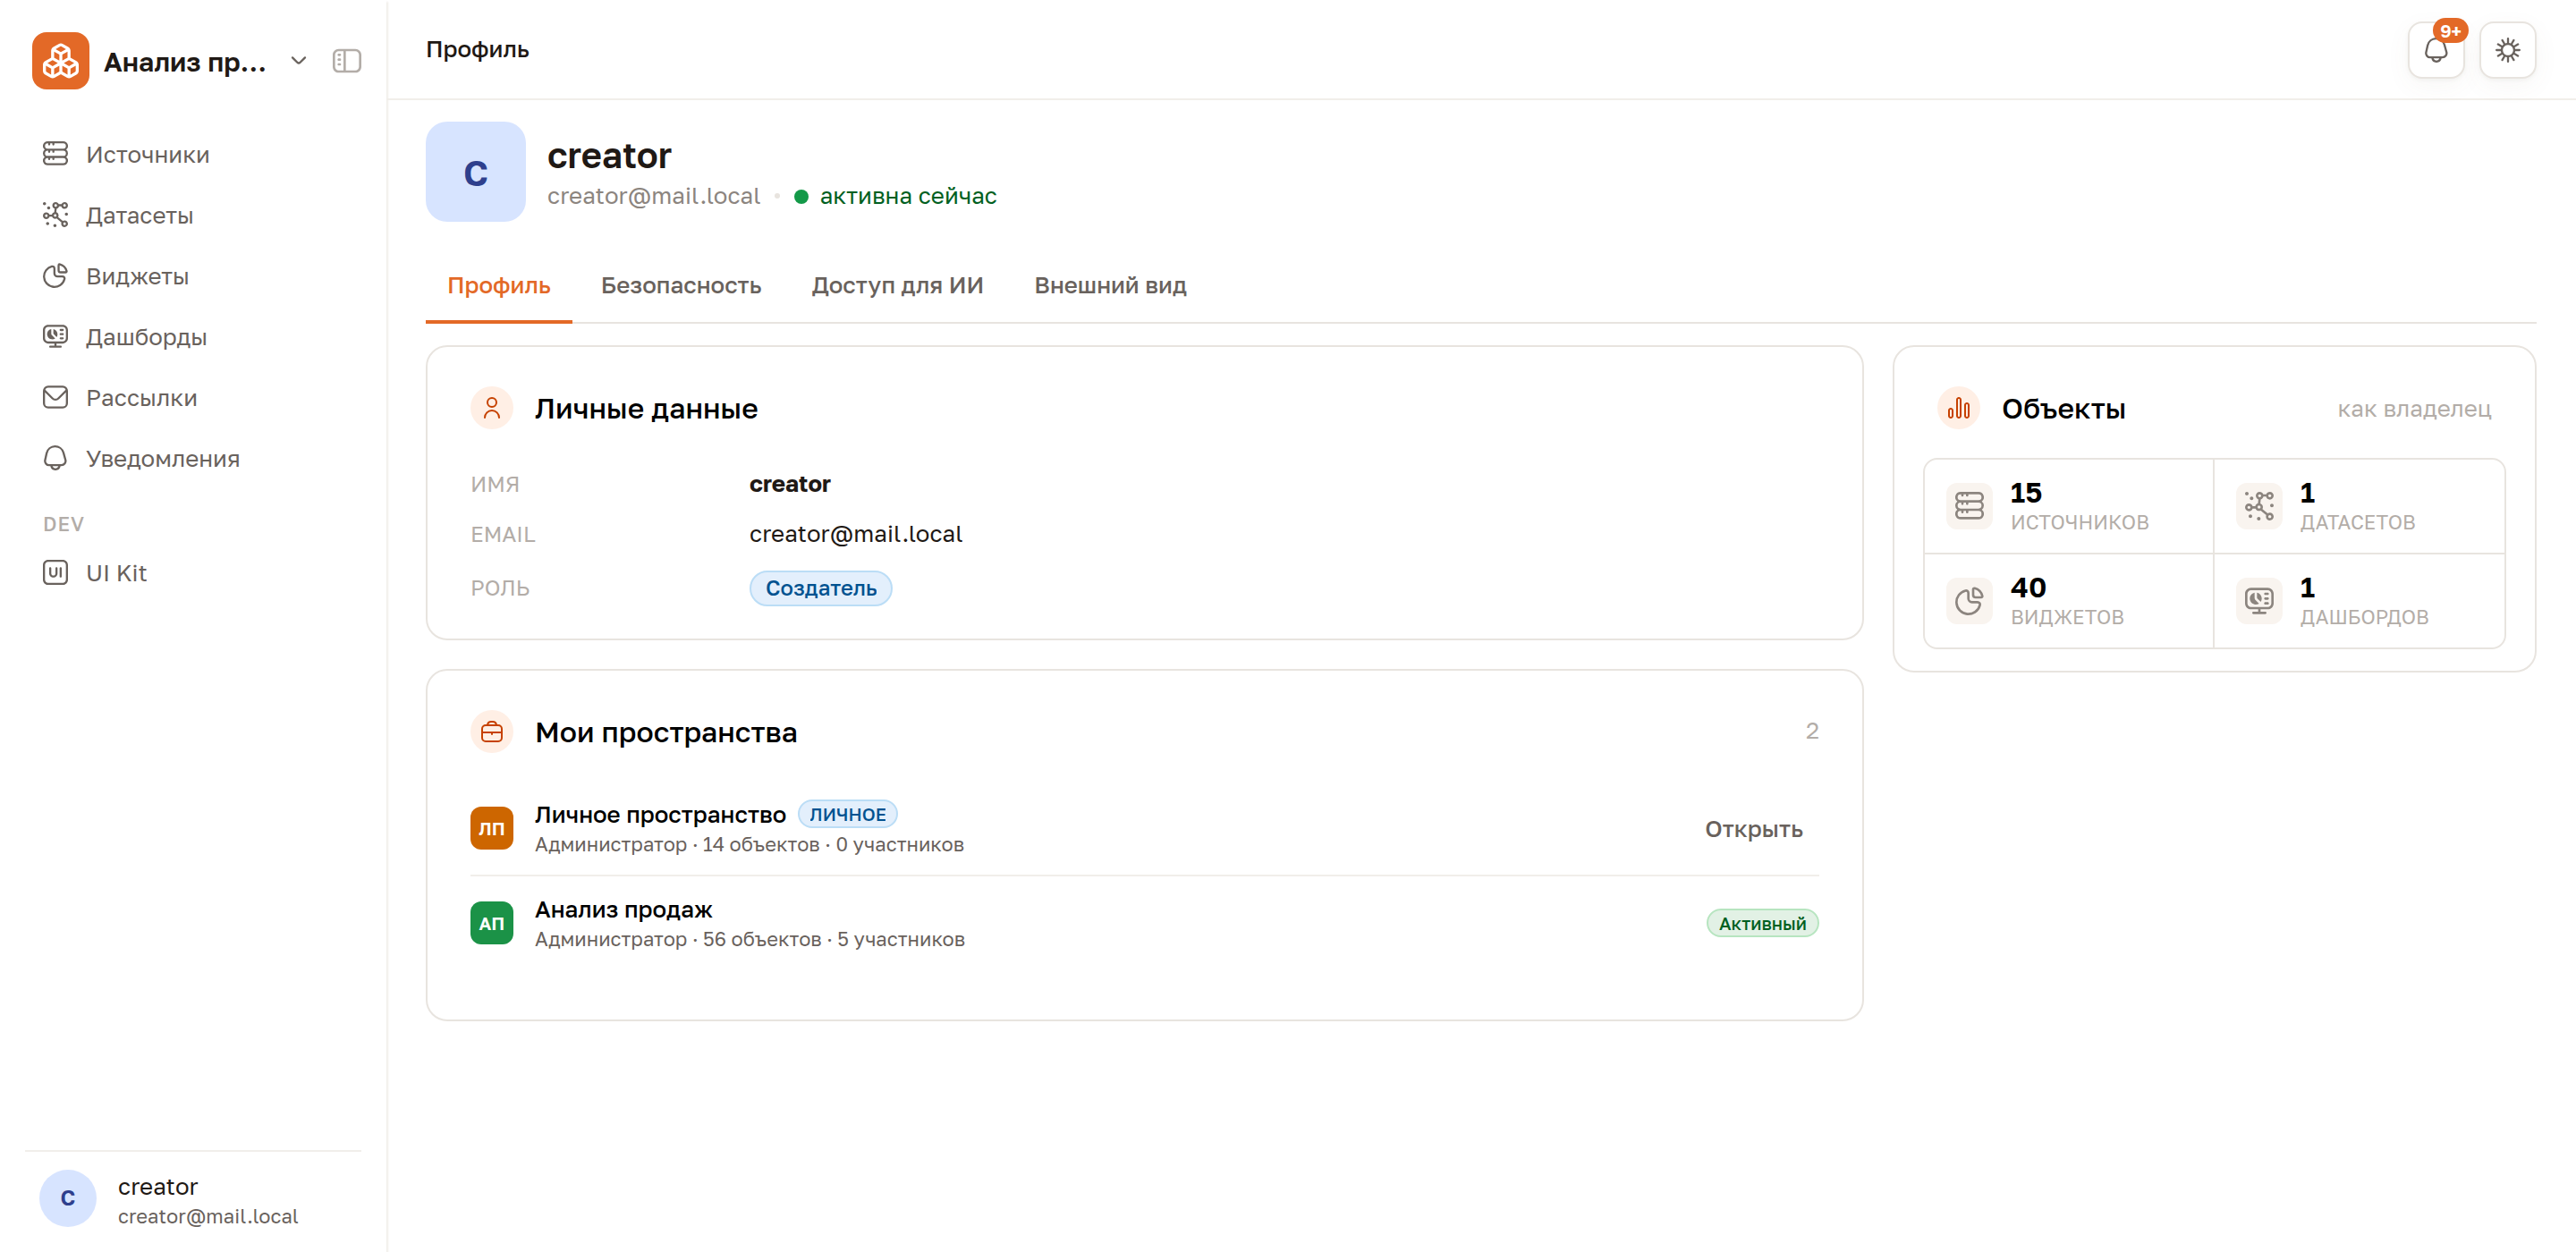Viewport: 2576px width, 1252px height.
Task: Click the 40 Виджетов stat icon
Action: (1969, 601)
